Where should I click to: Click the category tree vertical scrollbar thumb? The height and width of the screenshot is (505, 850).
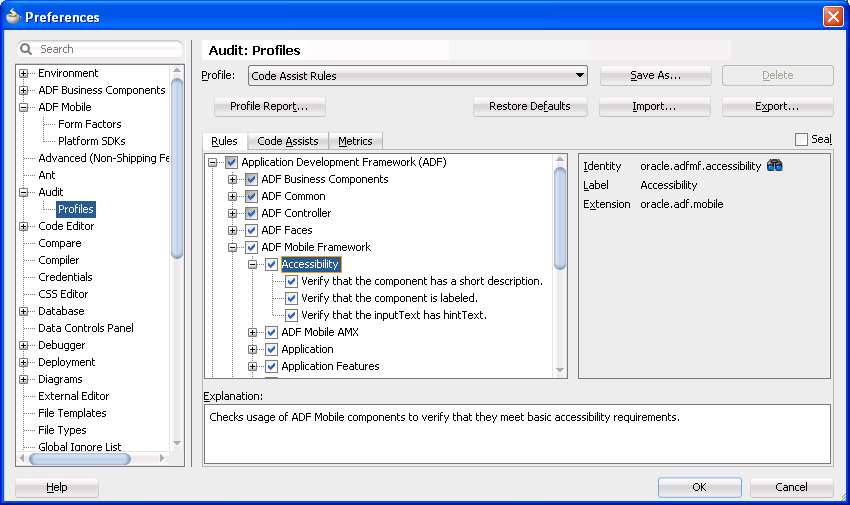[x=177, y=169]
